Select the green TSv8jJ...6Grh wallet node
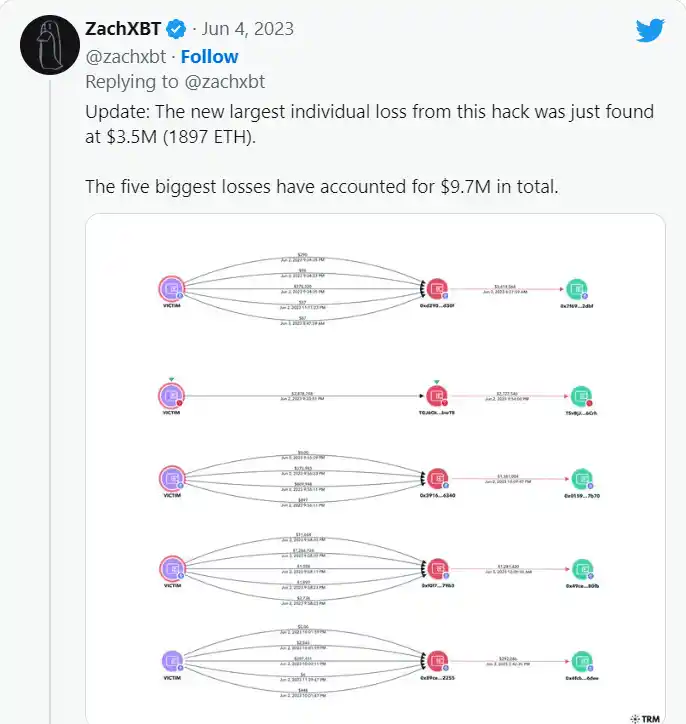The width and height of the screenshot is (686, 724). (x=580, y=395)
